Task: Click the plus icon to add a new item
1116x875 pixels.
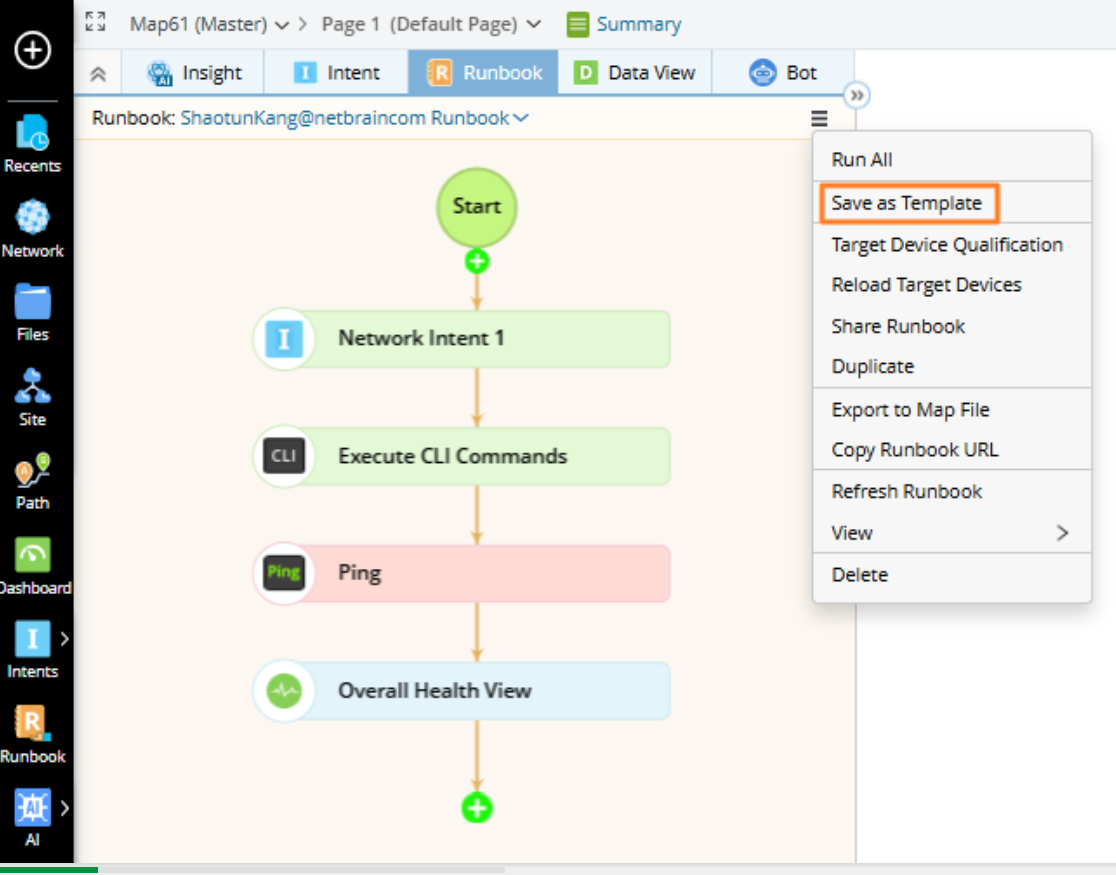Action: click(33, 50)
